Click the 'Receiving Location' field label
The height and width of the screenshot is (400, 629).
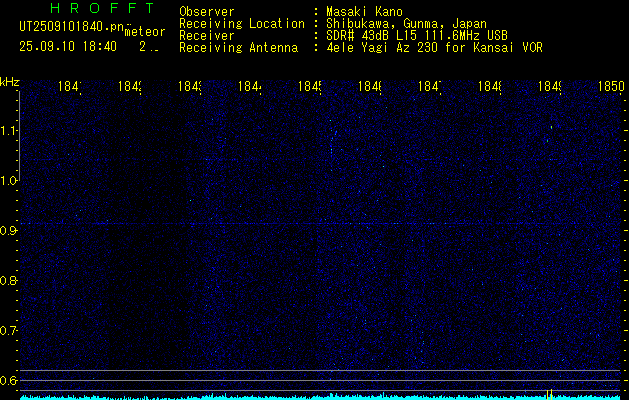point(242,24)
